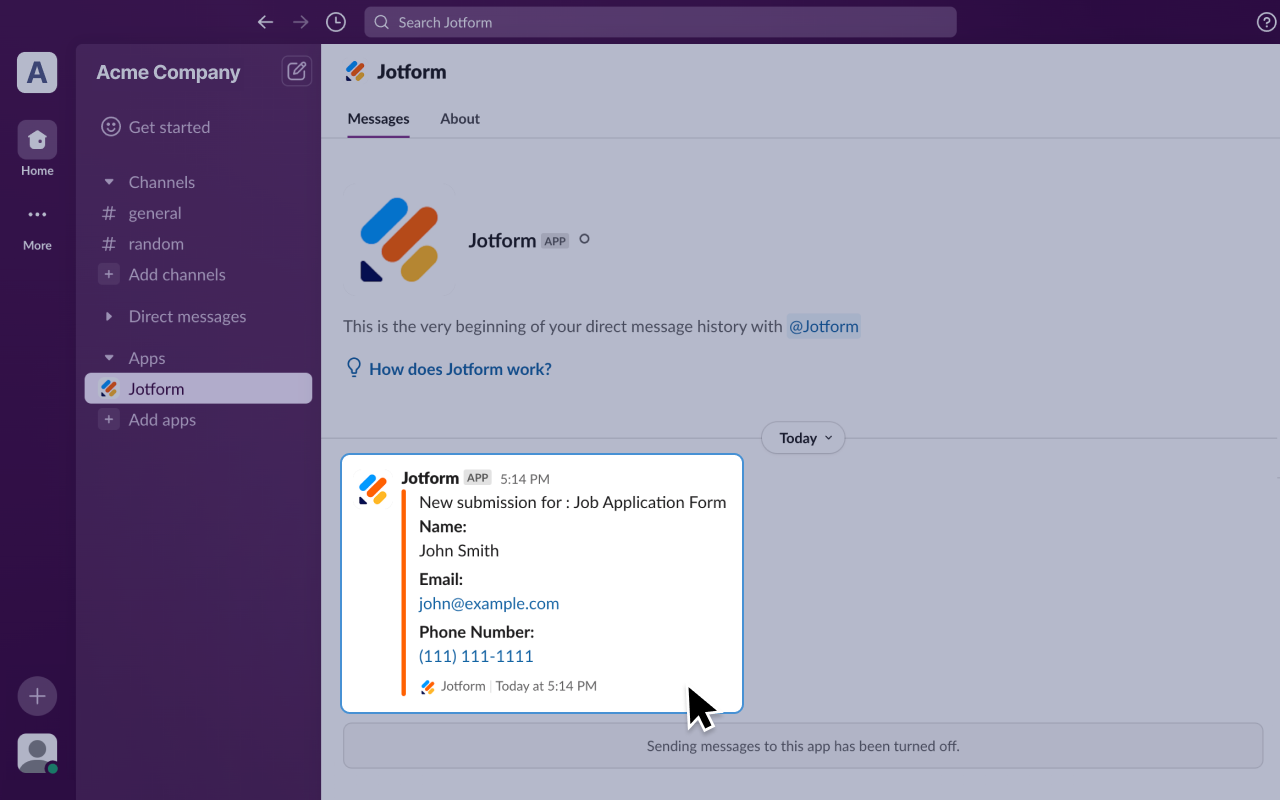
Task: Click the disabled message input box
Action: pos(803,746)
